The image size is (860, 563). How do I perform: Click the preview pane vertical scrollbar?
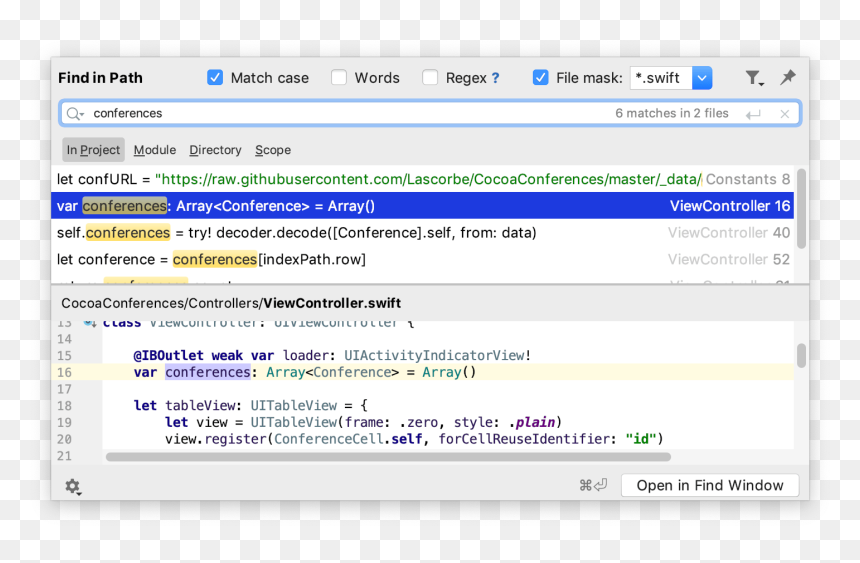[x=801, y=356]
